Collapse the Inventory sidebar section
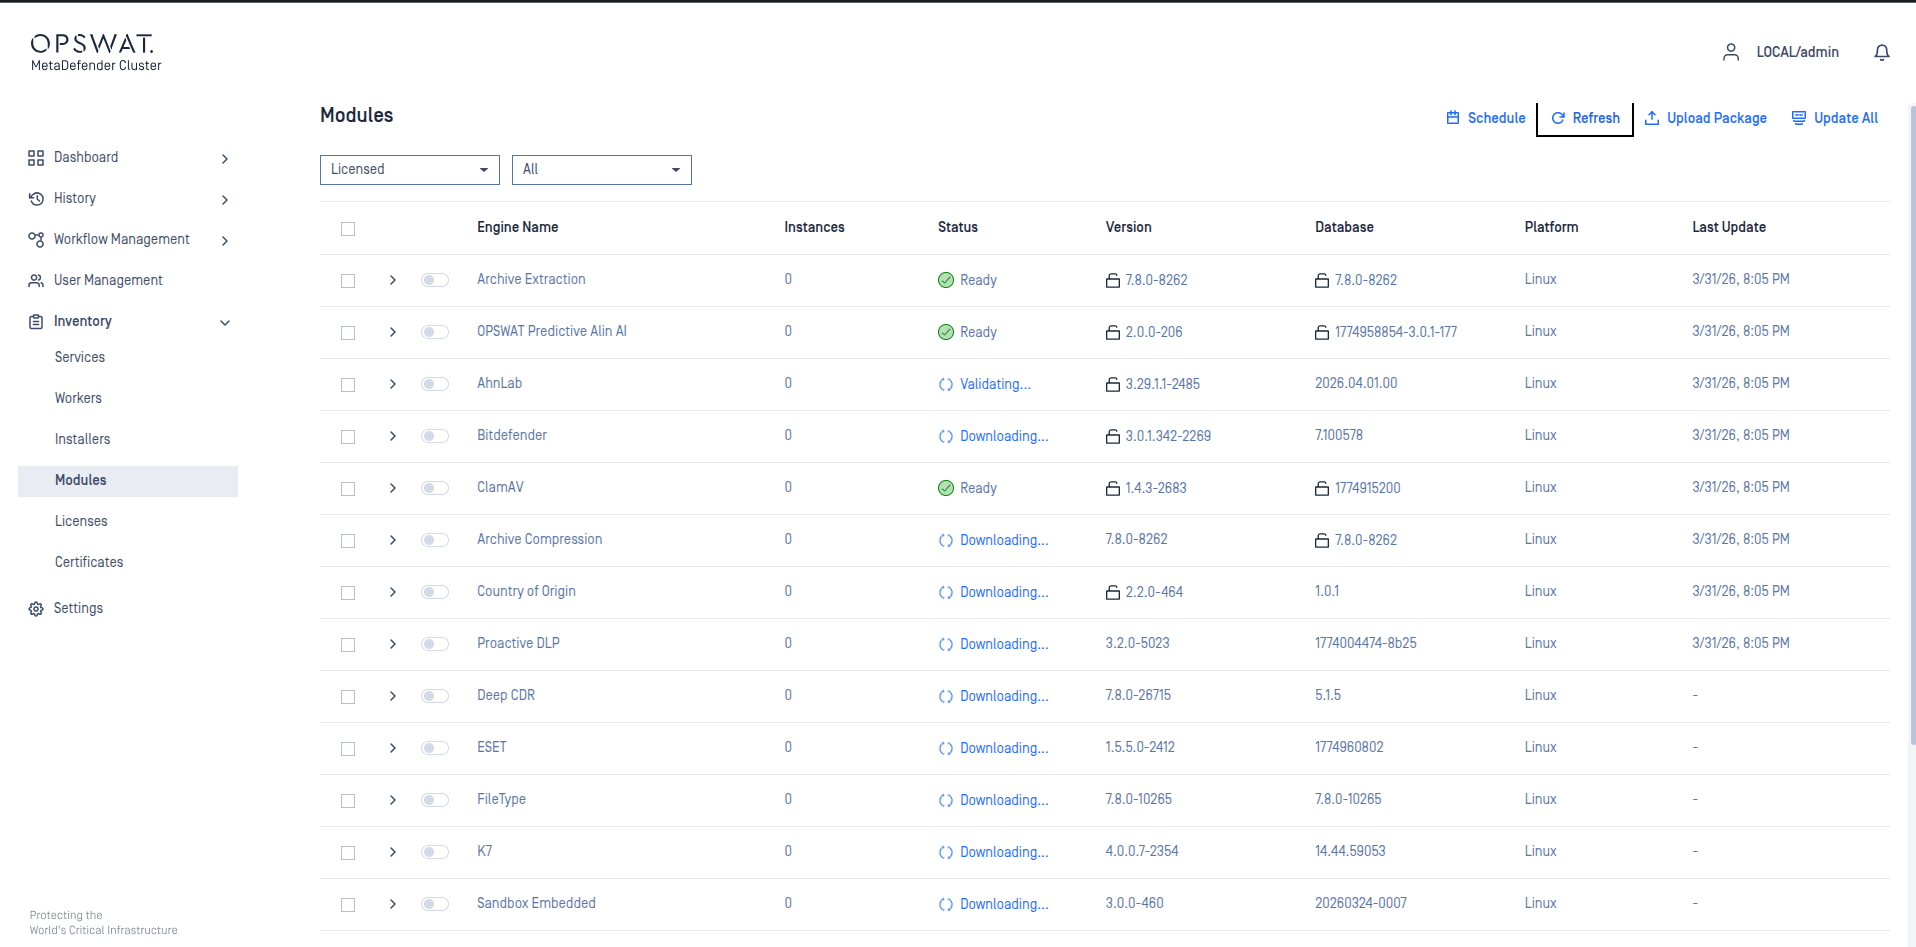This screenshot has width=1916, height=947. coord(225,322)
